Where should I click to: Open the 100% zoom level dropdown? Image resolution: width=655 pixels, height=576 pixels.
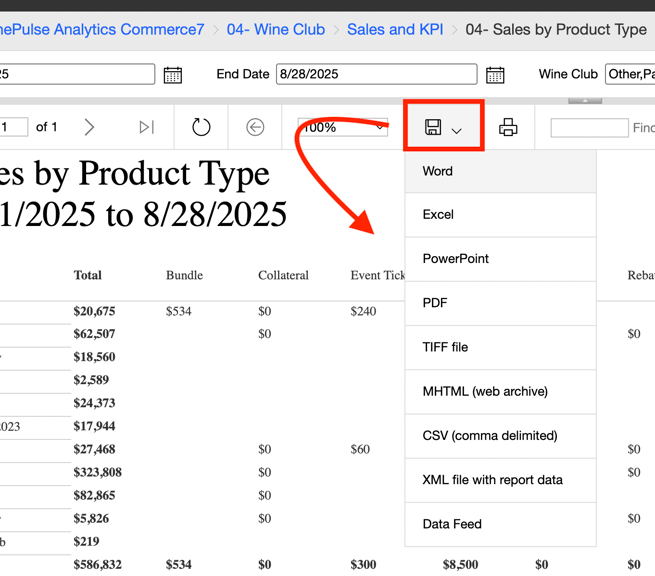click(x=343, y=127)
